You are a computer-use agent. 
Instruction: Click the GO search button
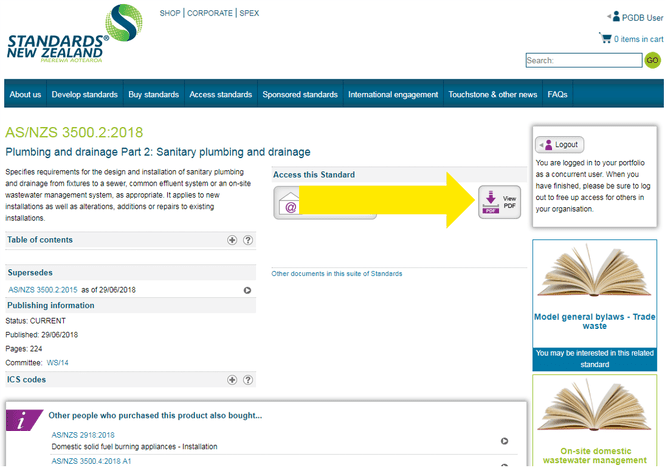652,60
